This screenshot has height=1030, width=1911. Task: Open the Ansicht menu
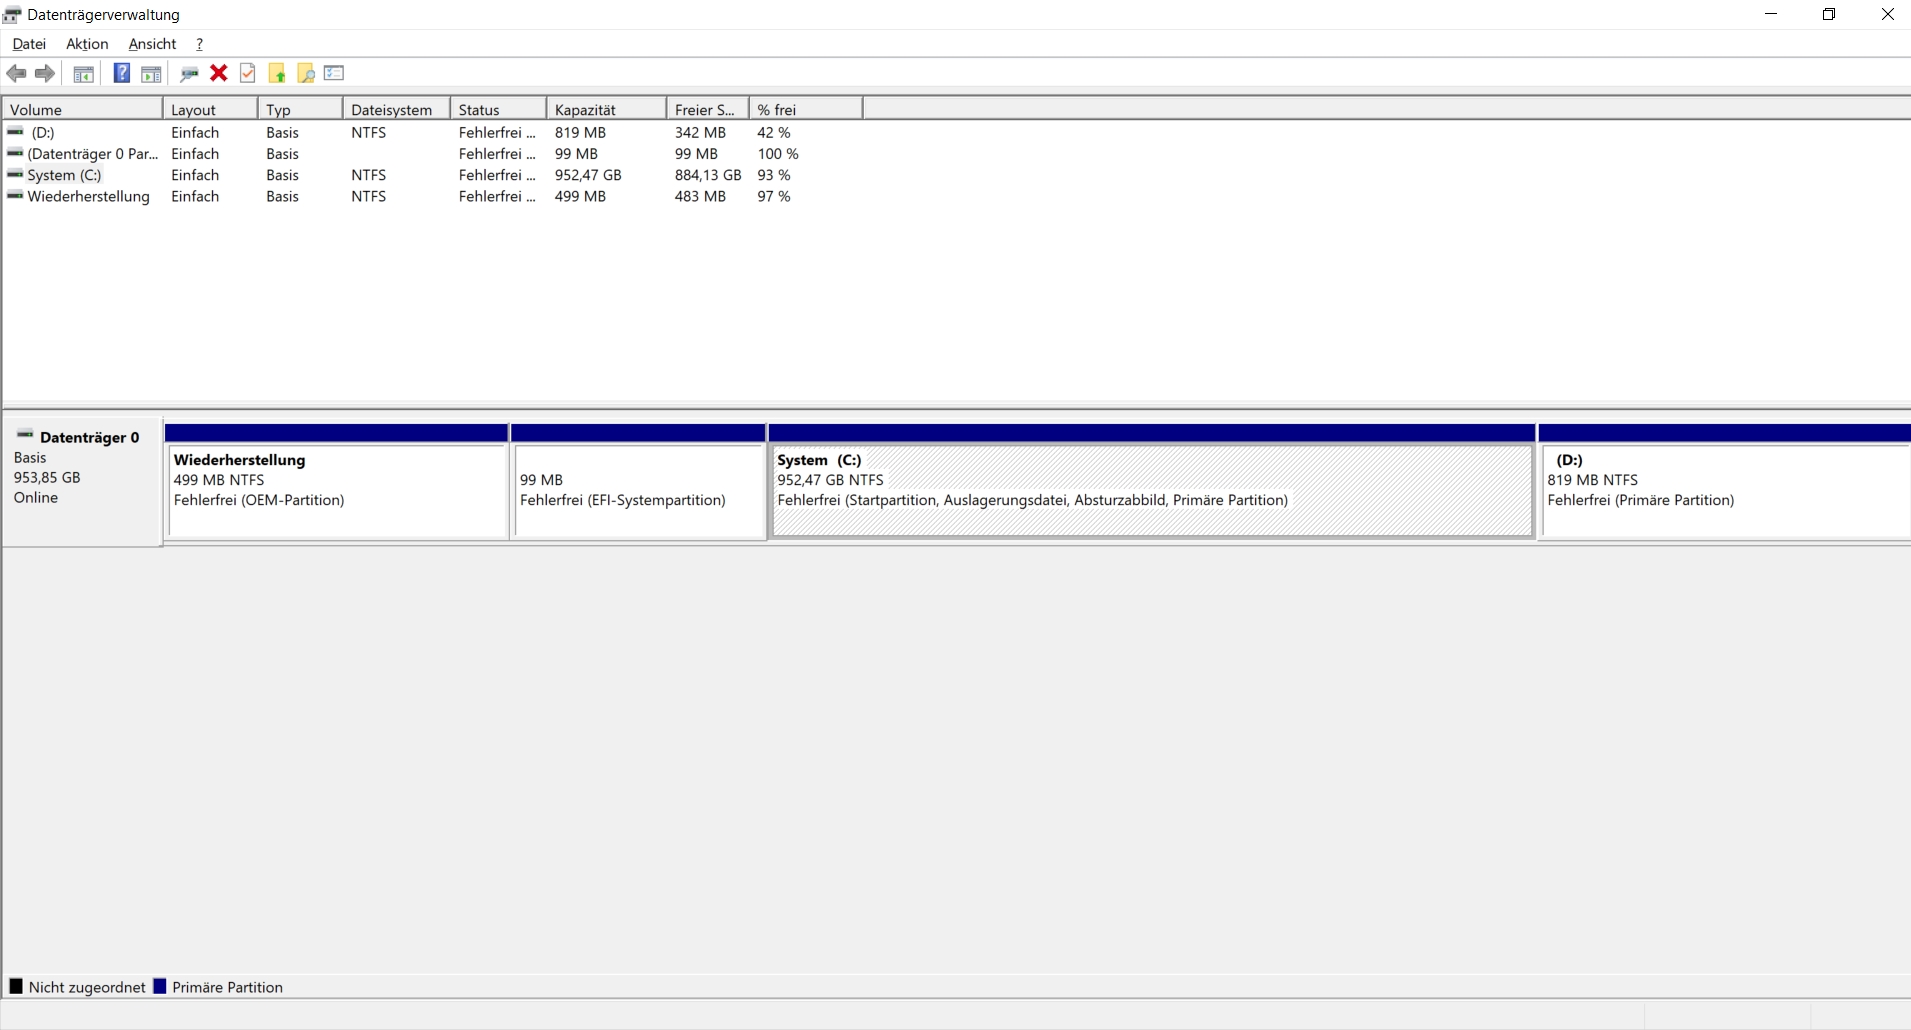click(152, 44)
